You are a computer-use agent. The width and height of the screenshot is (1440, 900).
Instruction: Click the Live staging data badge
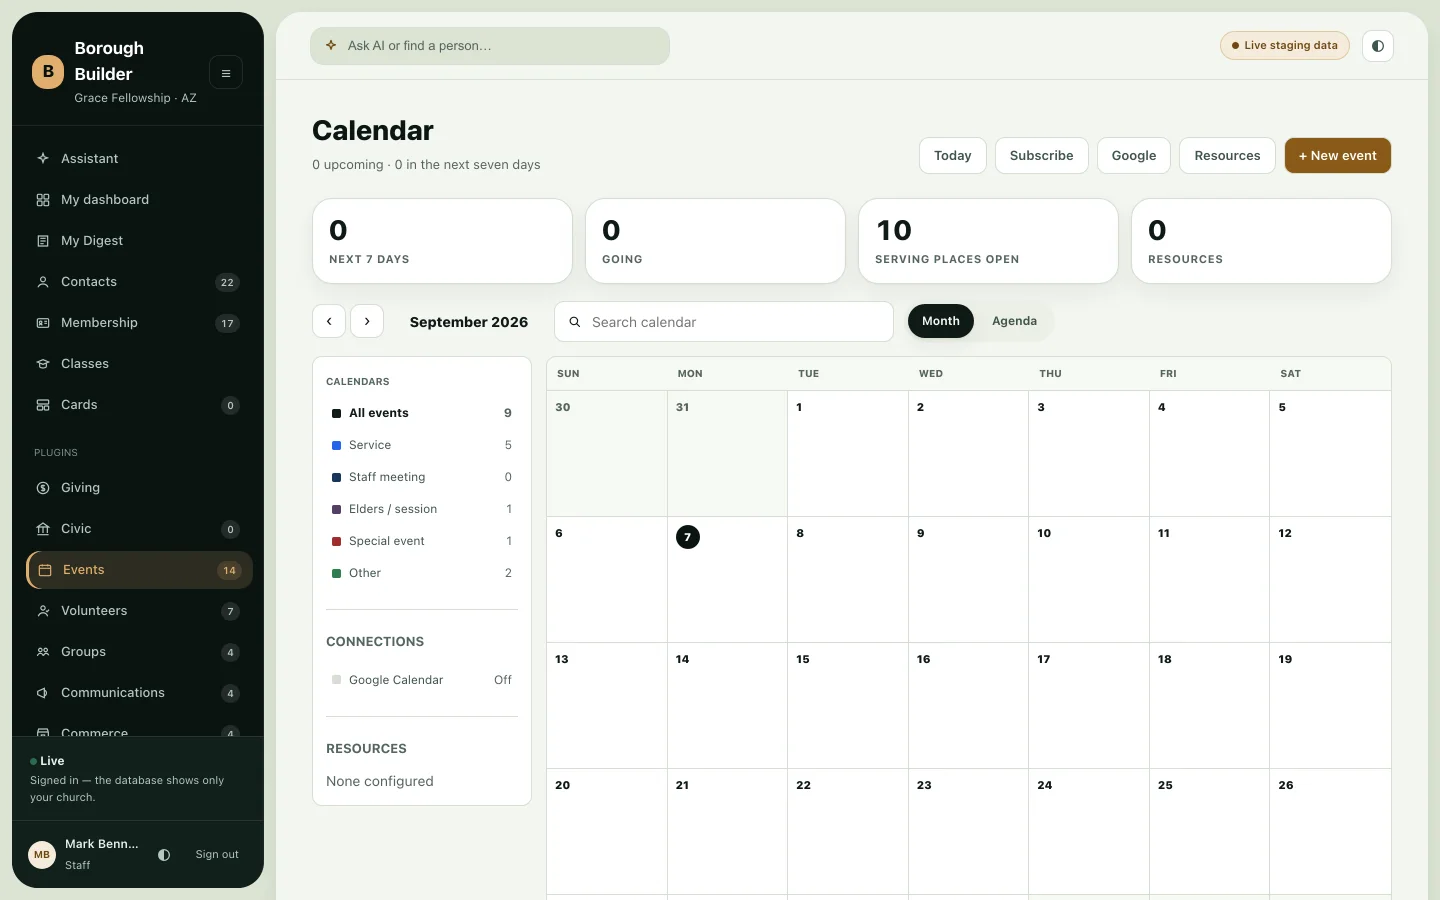(1285, 46)
